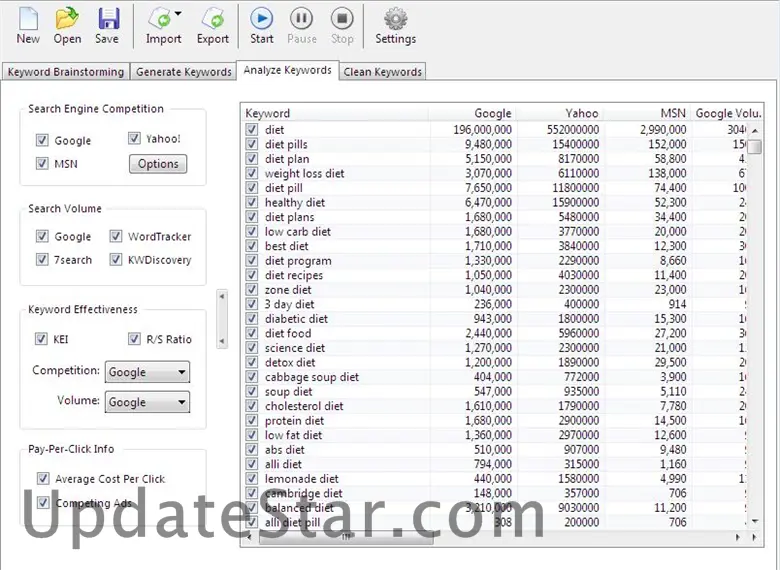Uncheck the Yahoo! competition checkbox
Viewport: 780px width, 570px height.
click(x=135, y=139)
